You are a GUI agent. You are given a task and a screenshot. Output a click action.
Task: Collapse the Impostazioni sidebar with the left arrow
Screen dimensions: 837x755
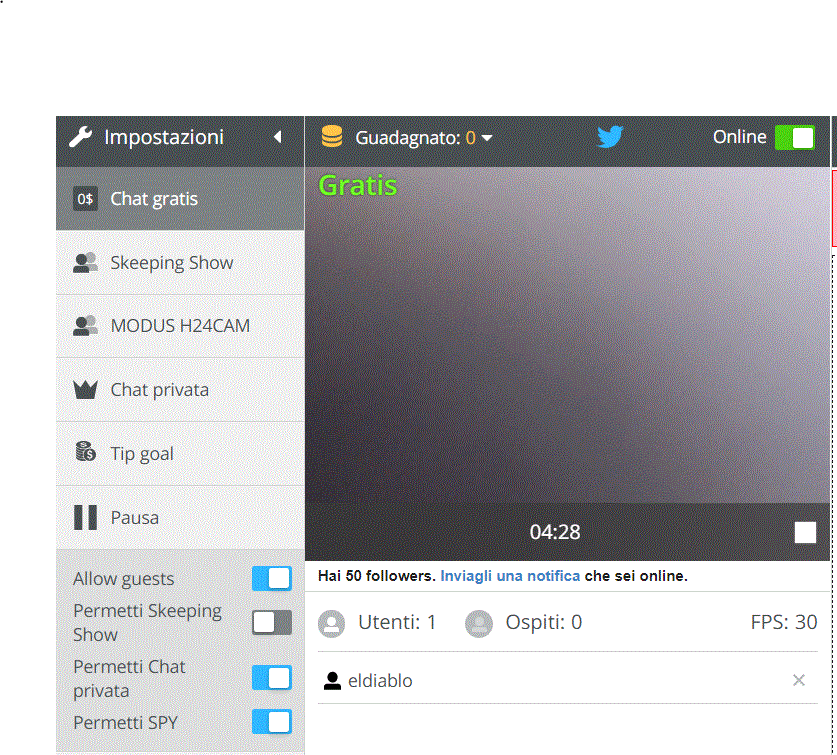pyautogui.click(x=278, y=137)
